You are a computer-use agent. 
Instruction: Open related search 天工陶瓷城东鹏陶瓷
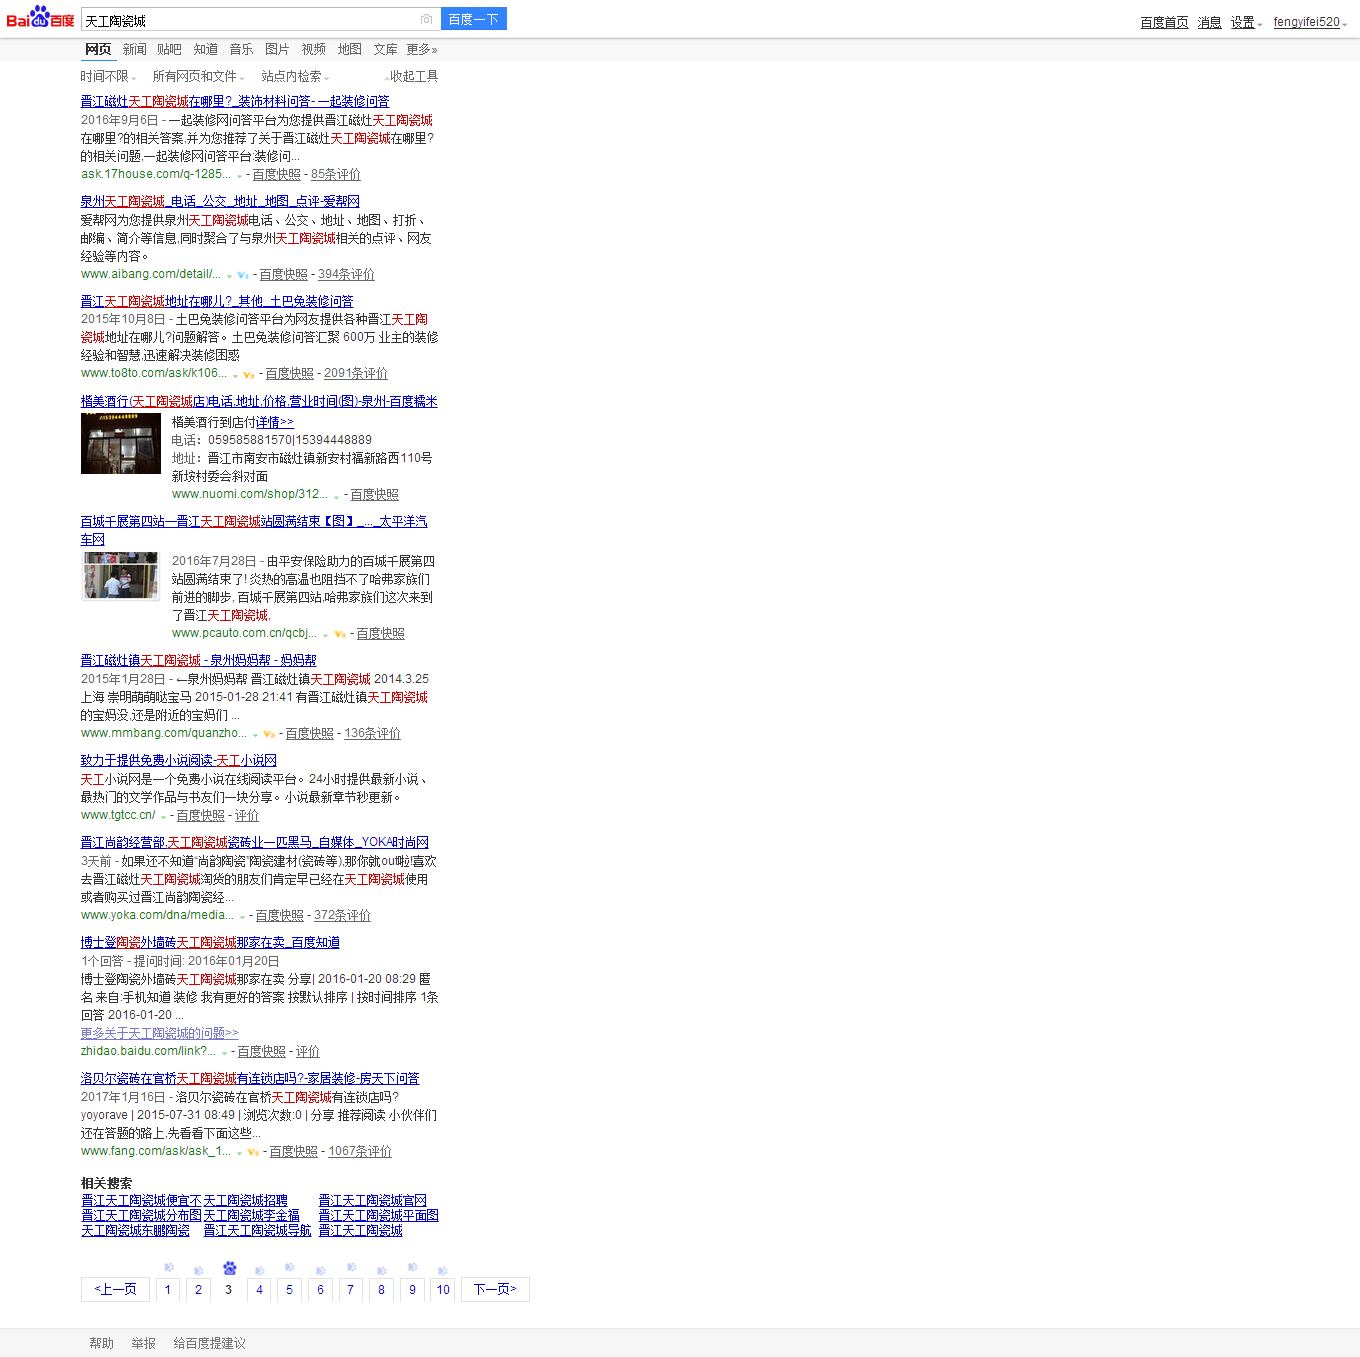135,1230
